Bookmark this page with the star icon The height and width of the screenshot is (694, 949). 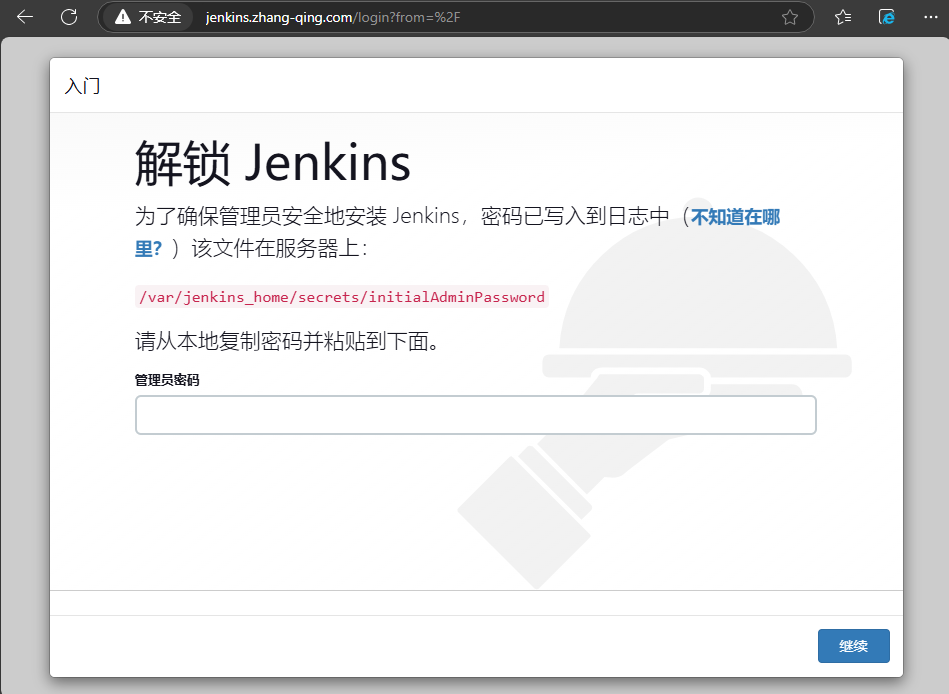(x=789, y=17)
